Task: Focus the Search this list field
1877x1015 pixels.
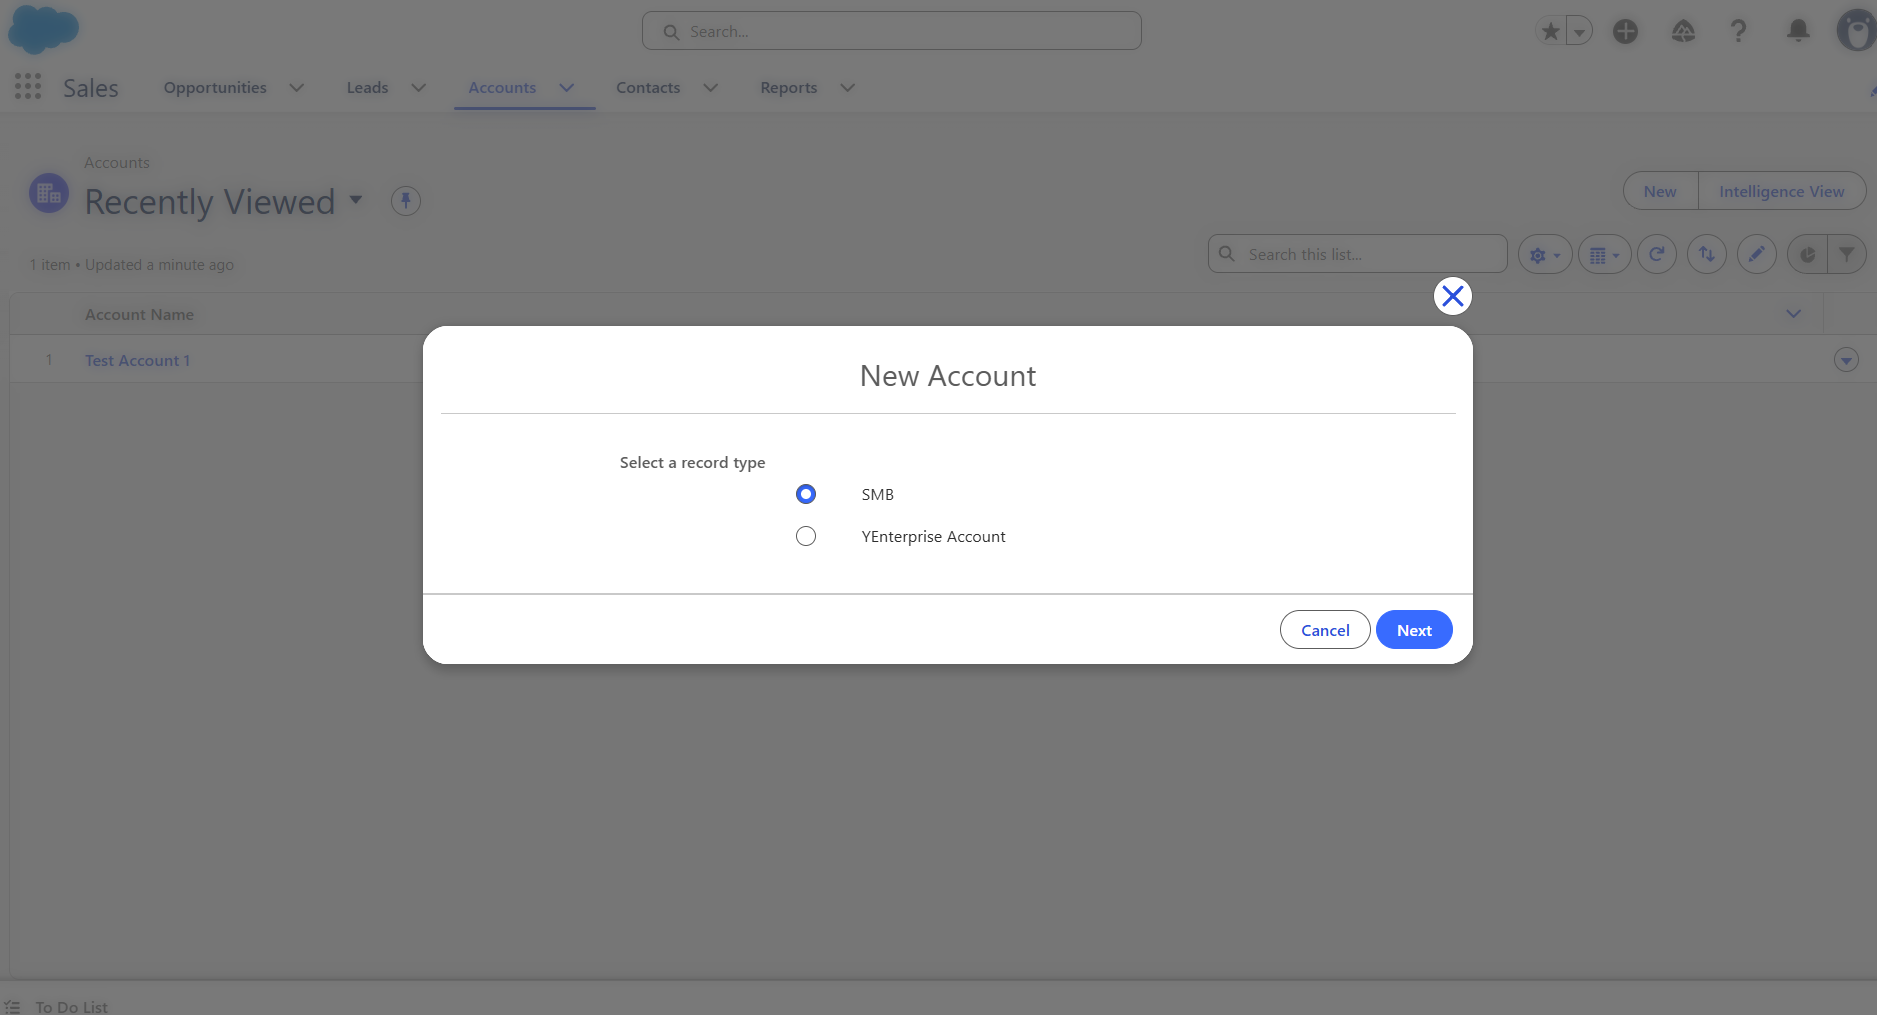Action: click(1358, 254)
